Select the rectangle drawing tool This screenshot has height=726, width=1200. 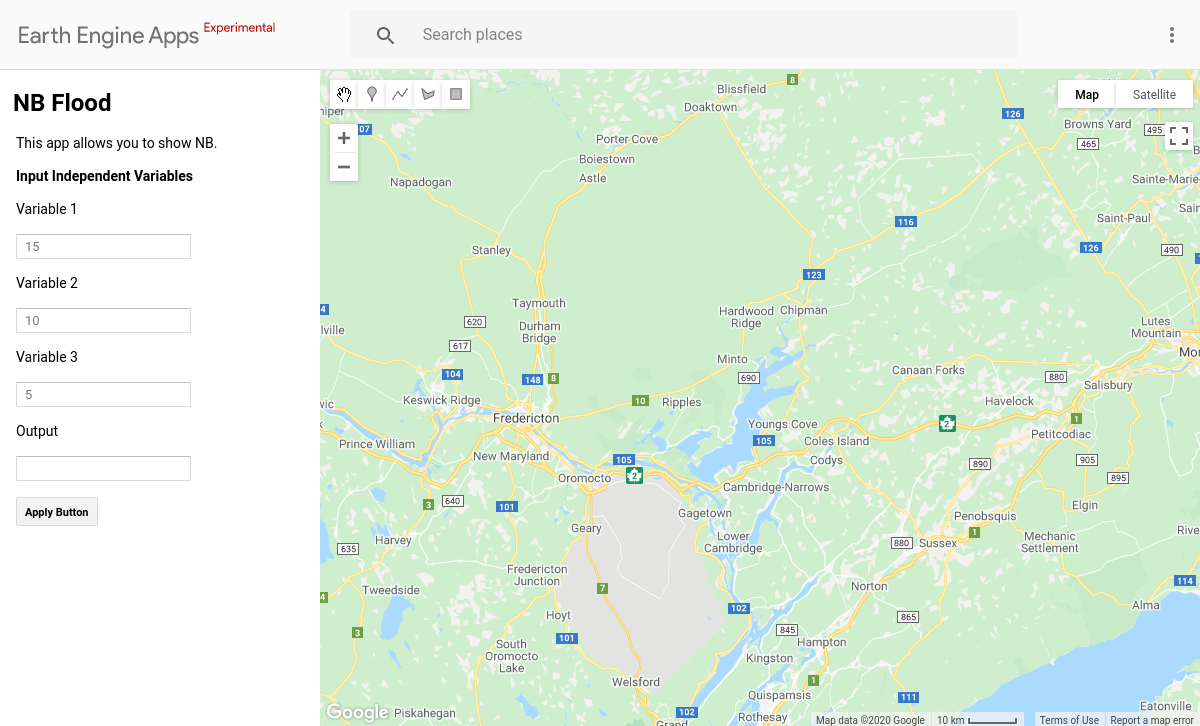[x=456, y=93]
